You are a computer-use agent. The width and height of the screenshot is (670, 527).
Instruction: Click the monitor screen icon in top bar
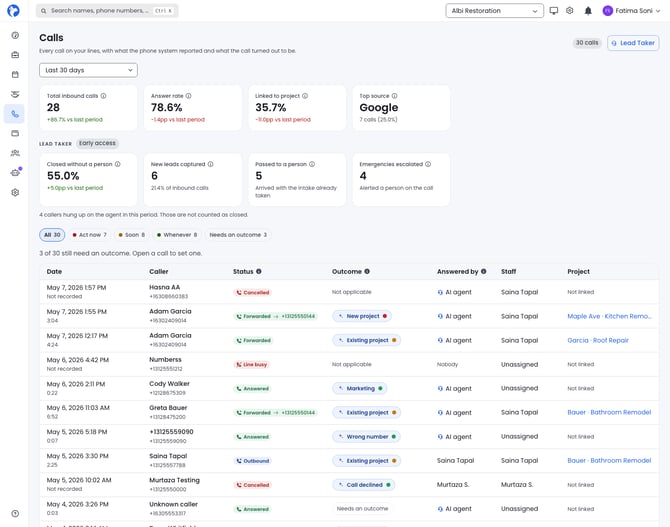[554, 11]
